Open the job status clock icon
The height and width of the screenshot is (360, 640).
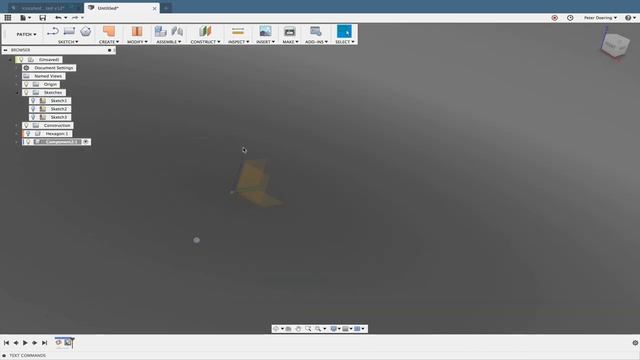[570, 18]
